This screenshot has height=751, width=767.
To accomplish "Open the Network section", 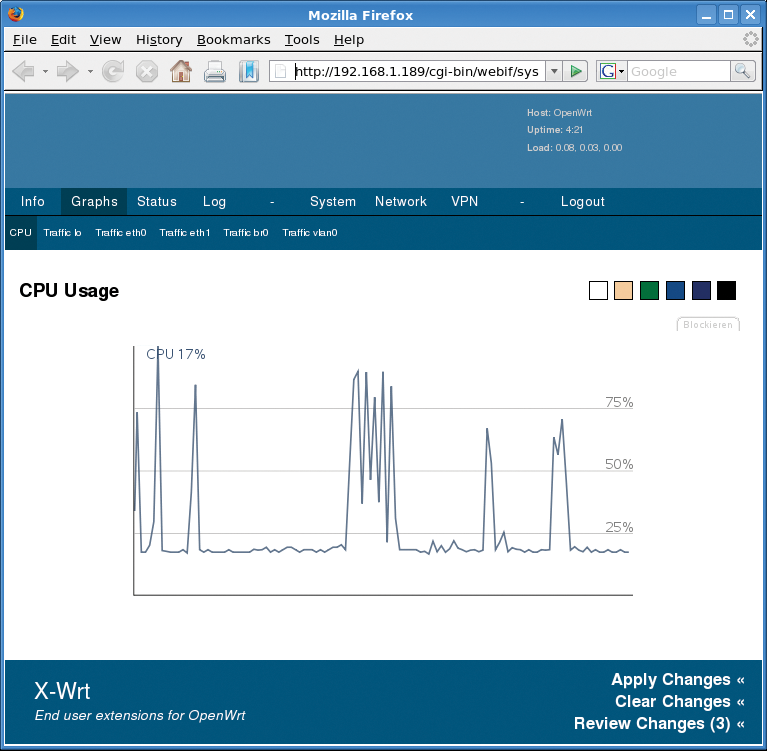I will coord(401,202).
